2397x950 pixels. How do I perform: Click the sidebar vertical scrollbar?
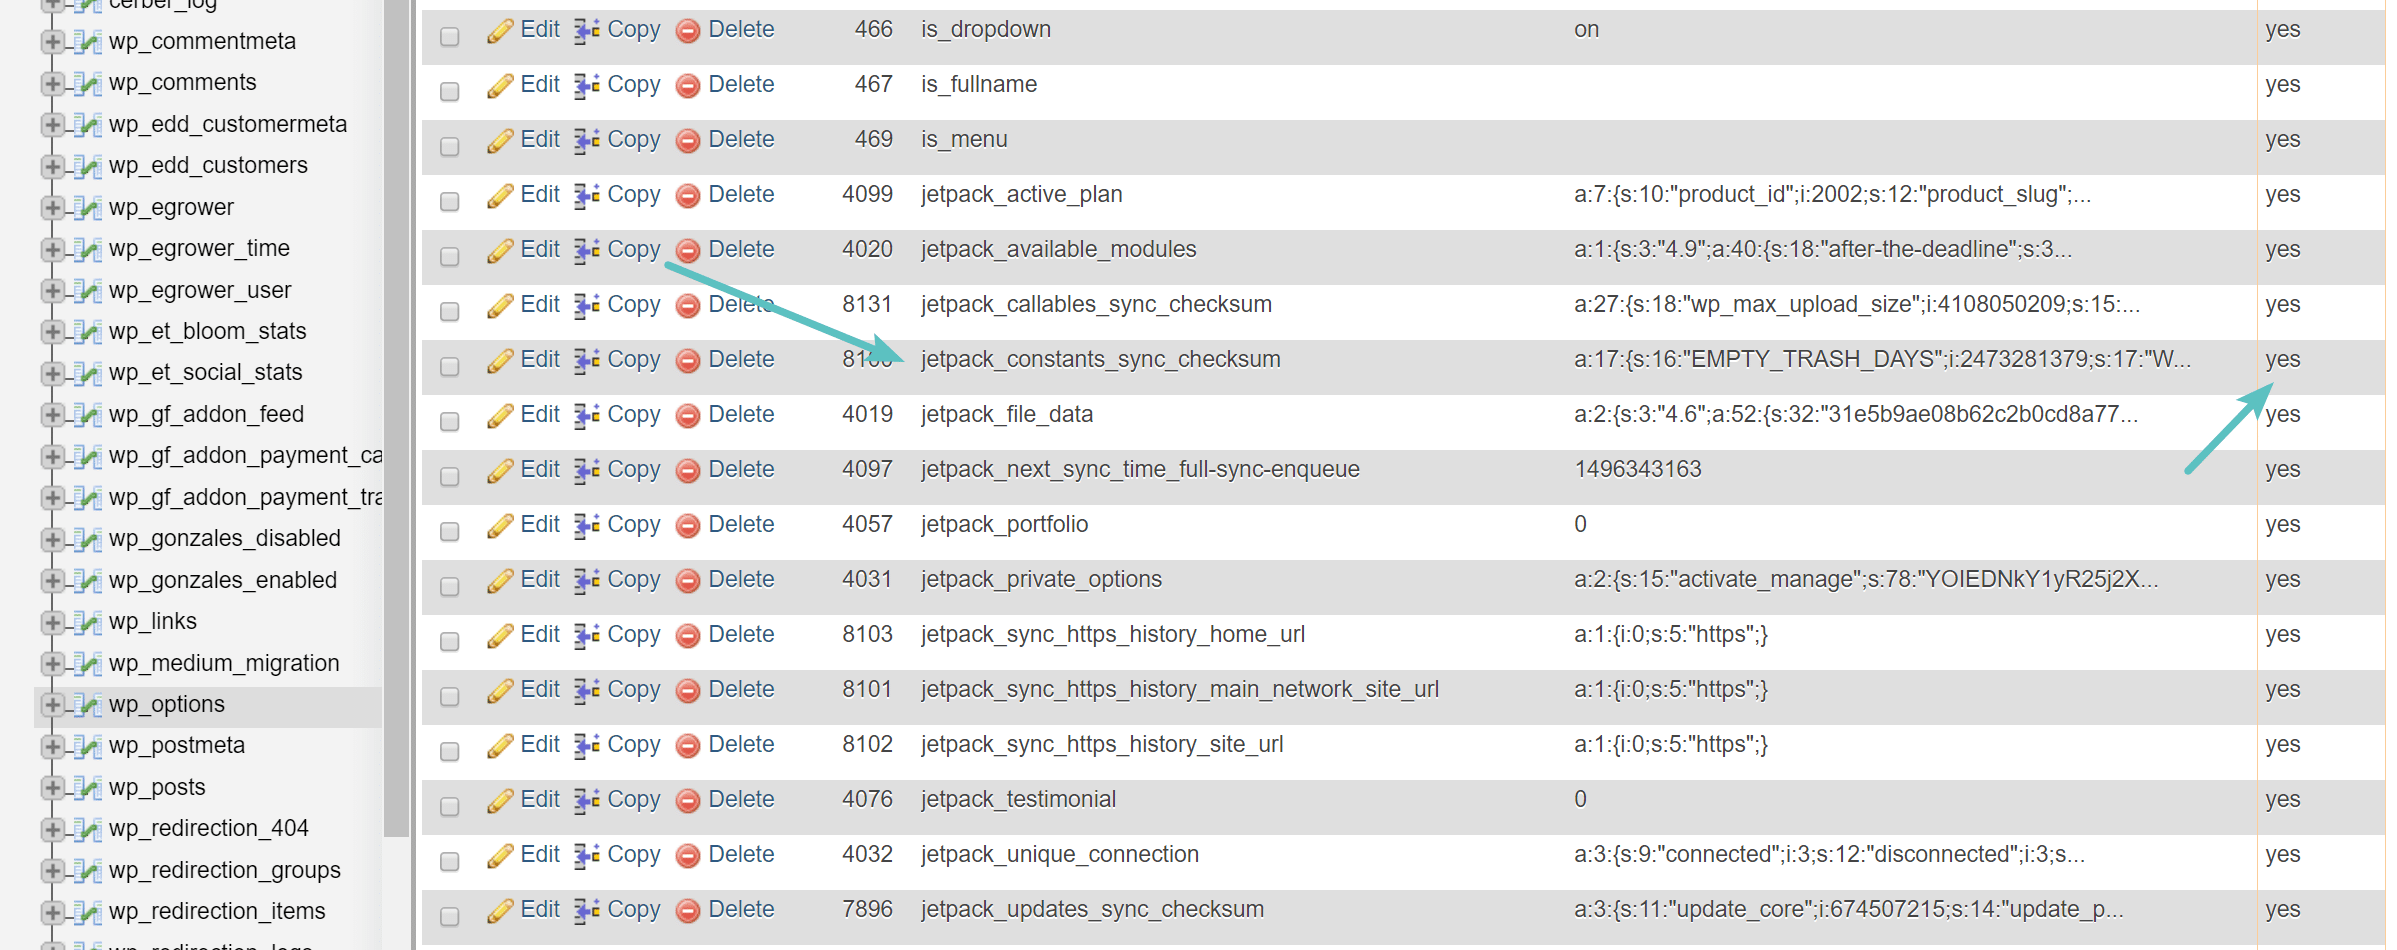click(397, 400)
